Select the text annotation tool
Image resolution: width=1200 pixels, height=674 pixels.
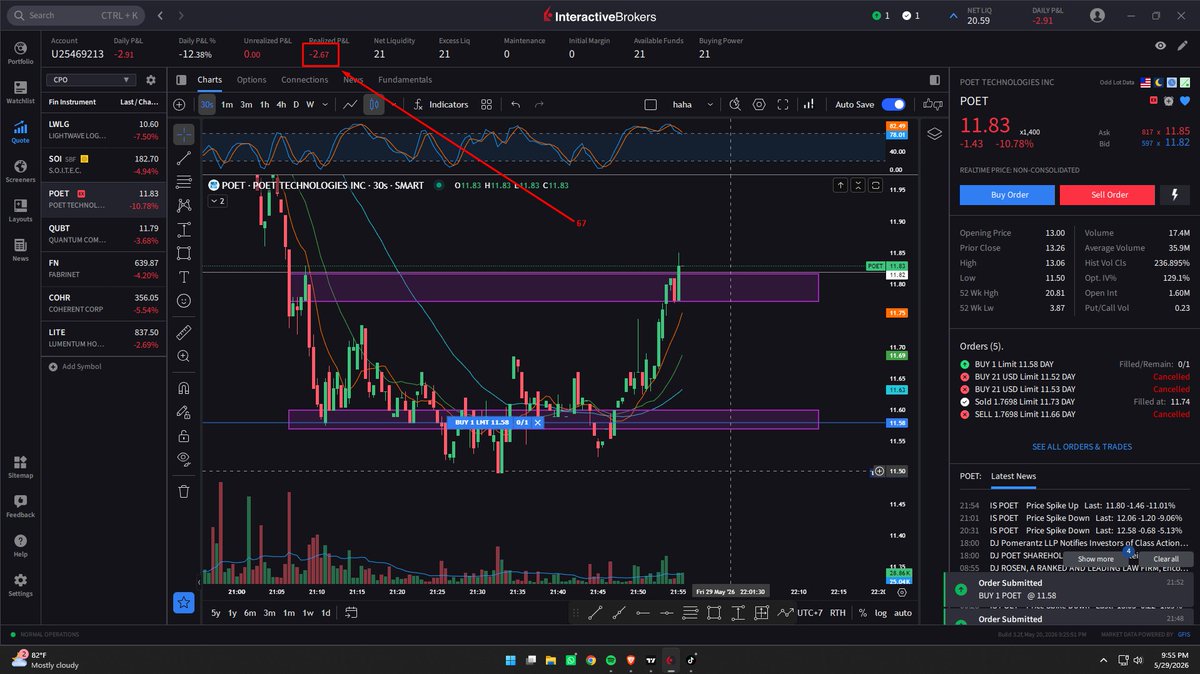pyautogui.click(x=184, y=277)
